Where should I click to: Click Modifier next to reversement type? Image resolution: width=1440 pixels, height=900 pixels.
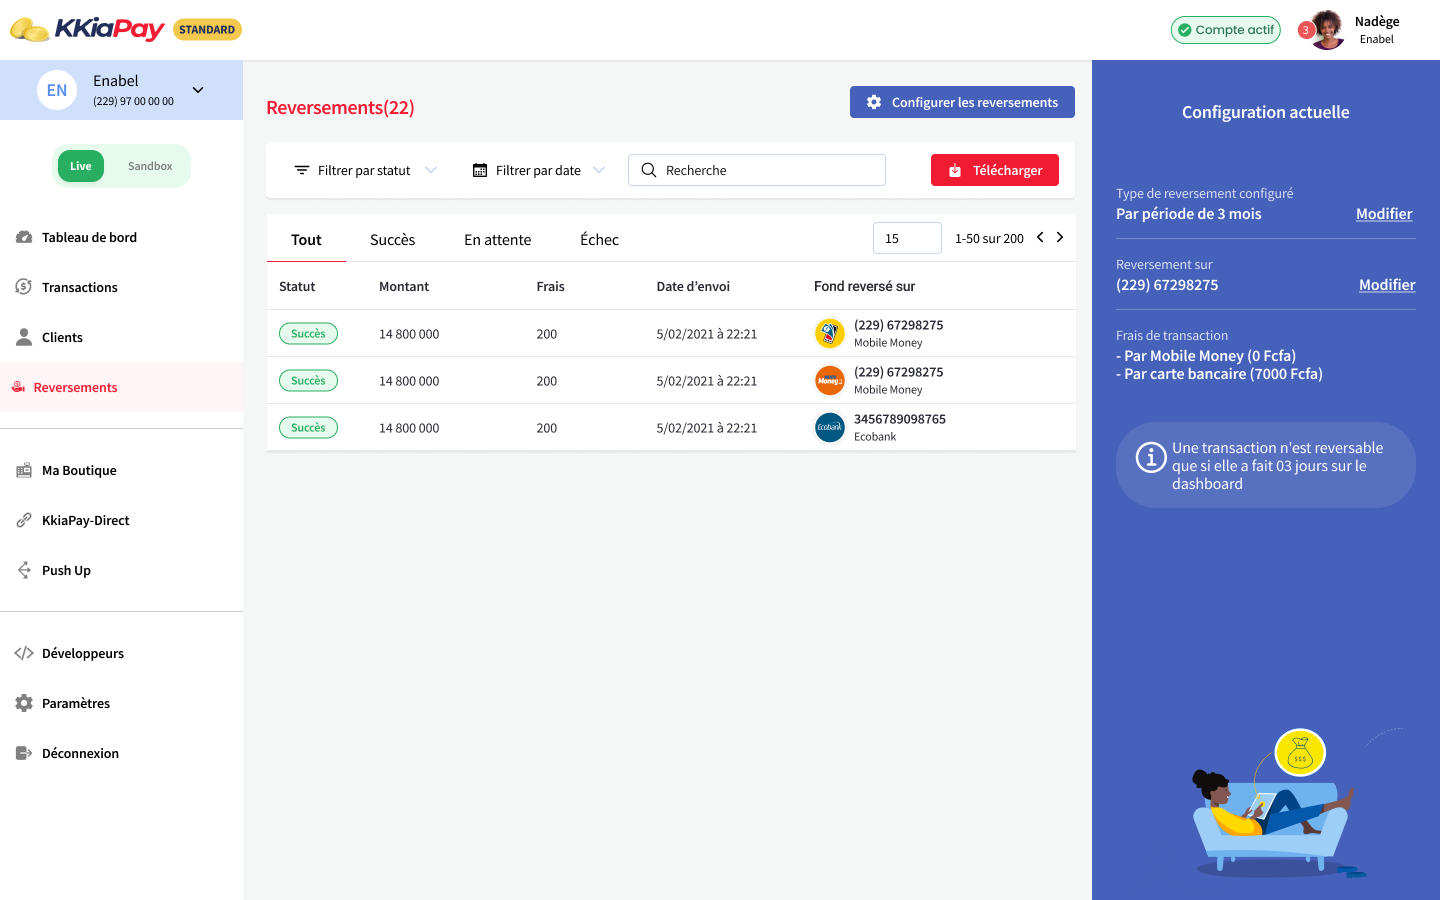pyautogui.click(x=1383, y=214)
